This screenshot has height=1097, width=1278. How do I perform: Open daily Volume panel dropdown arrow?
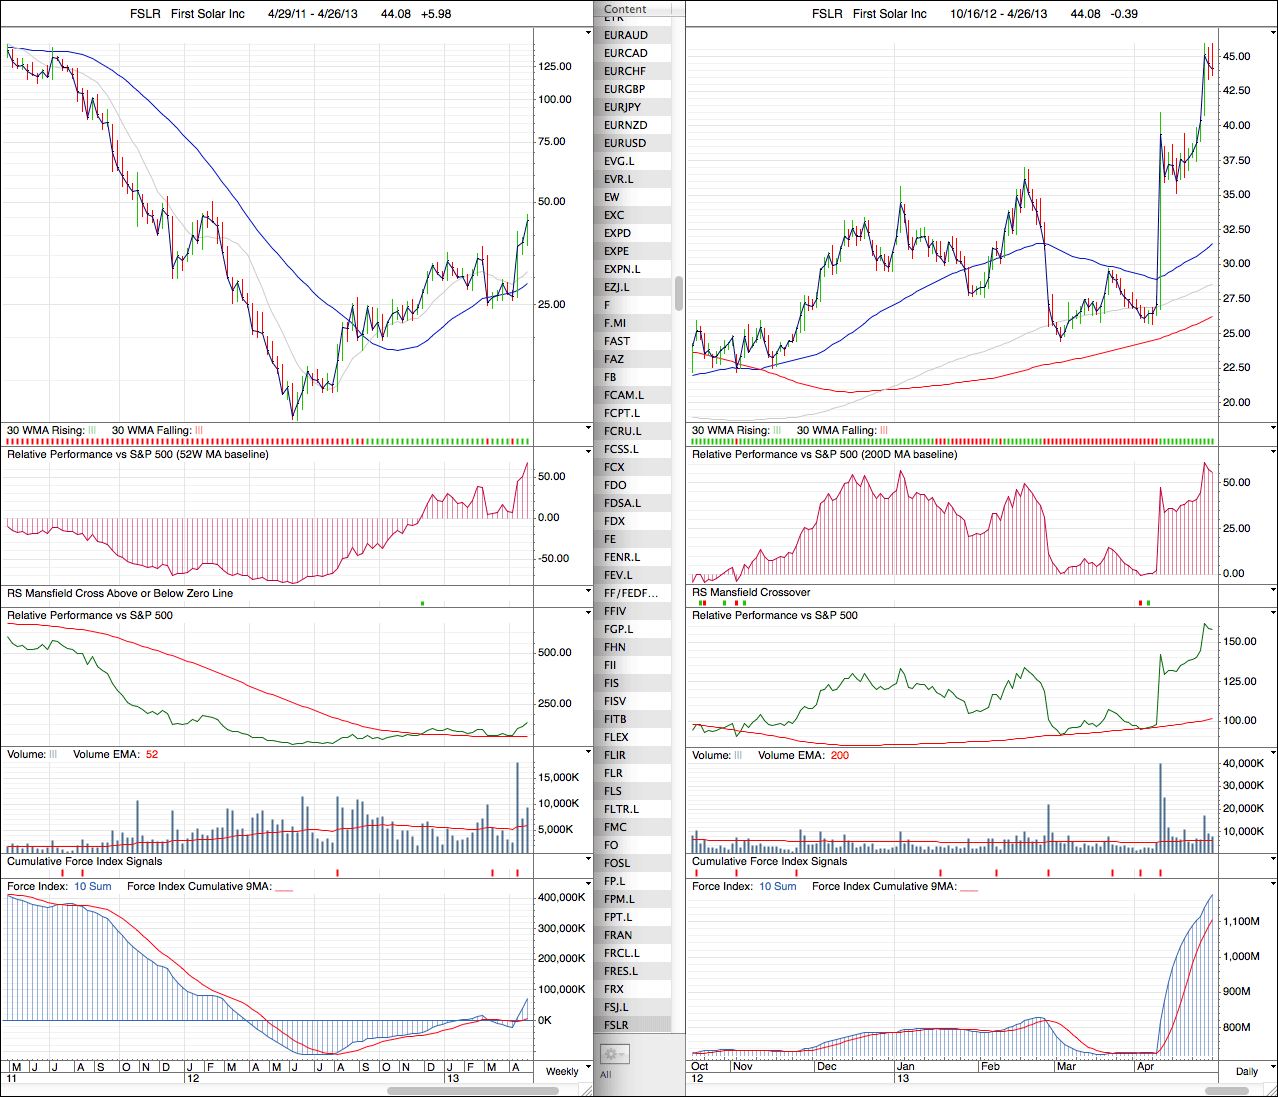pyautogui.click(x=1272, y=753)
